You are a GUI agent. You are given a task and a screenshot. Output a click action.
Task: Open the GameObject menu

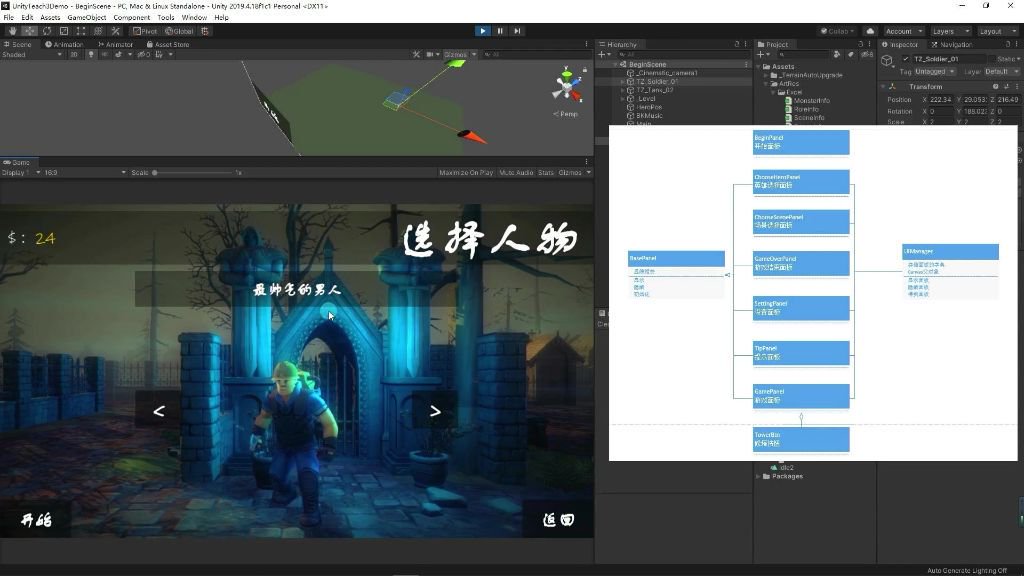(x=87, y=17)
